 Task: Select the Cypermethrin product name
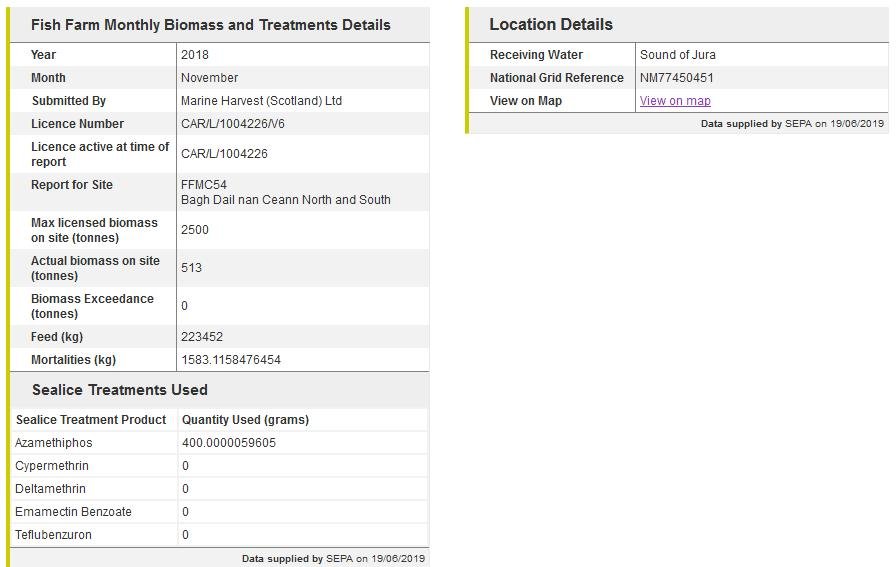[52, 466]
